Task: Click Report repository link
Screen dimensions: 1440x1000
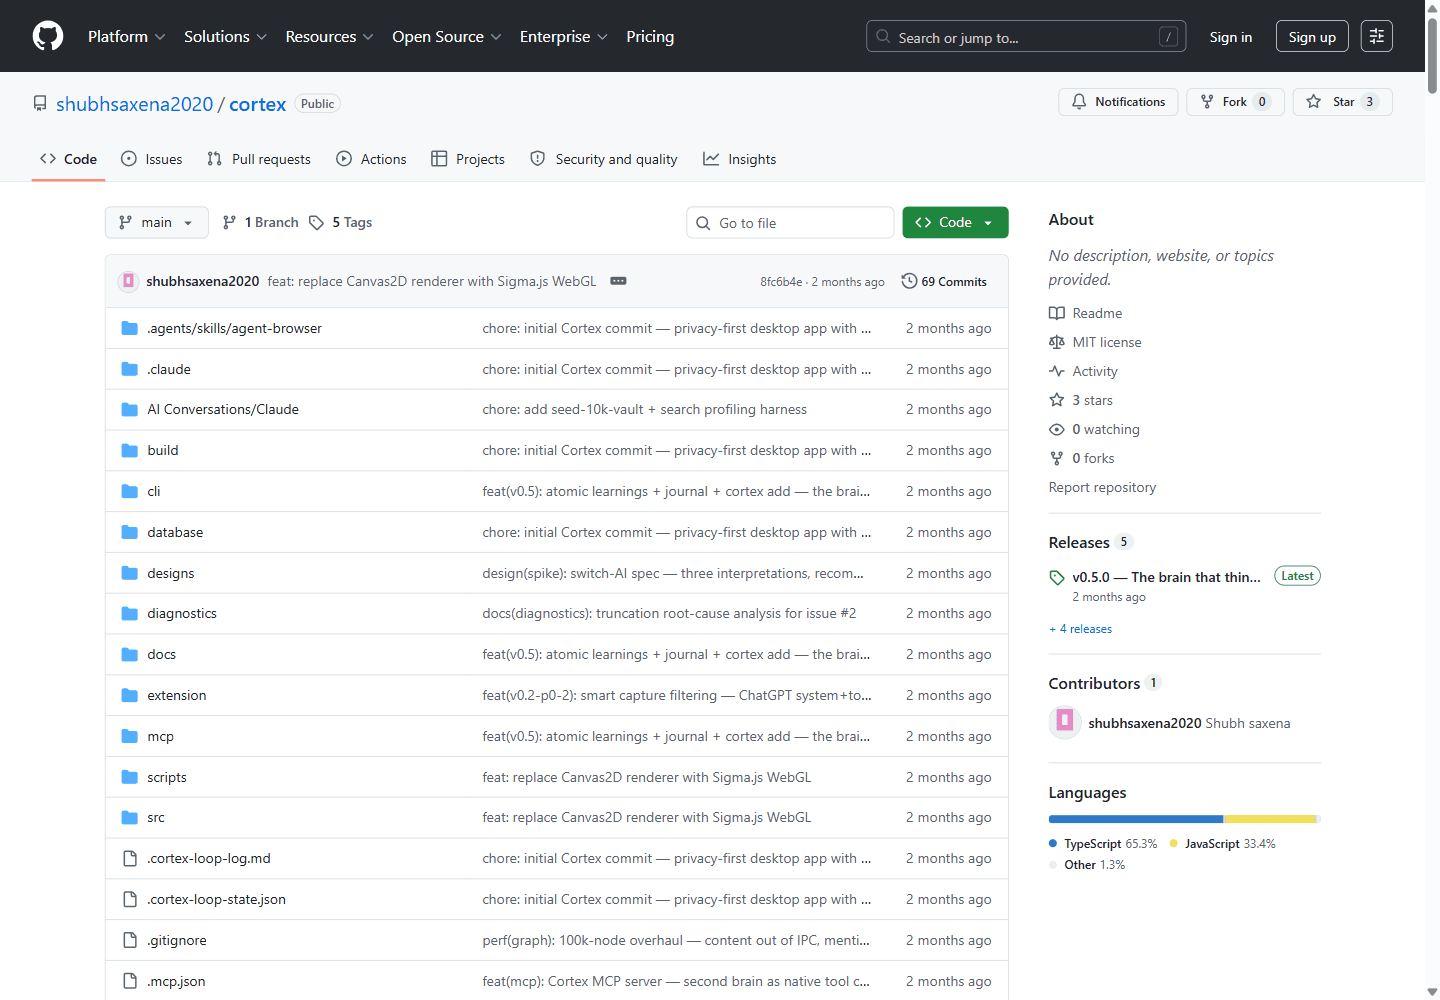Action: pos(1102,487)
